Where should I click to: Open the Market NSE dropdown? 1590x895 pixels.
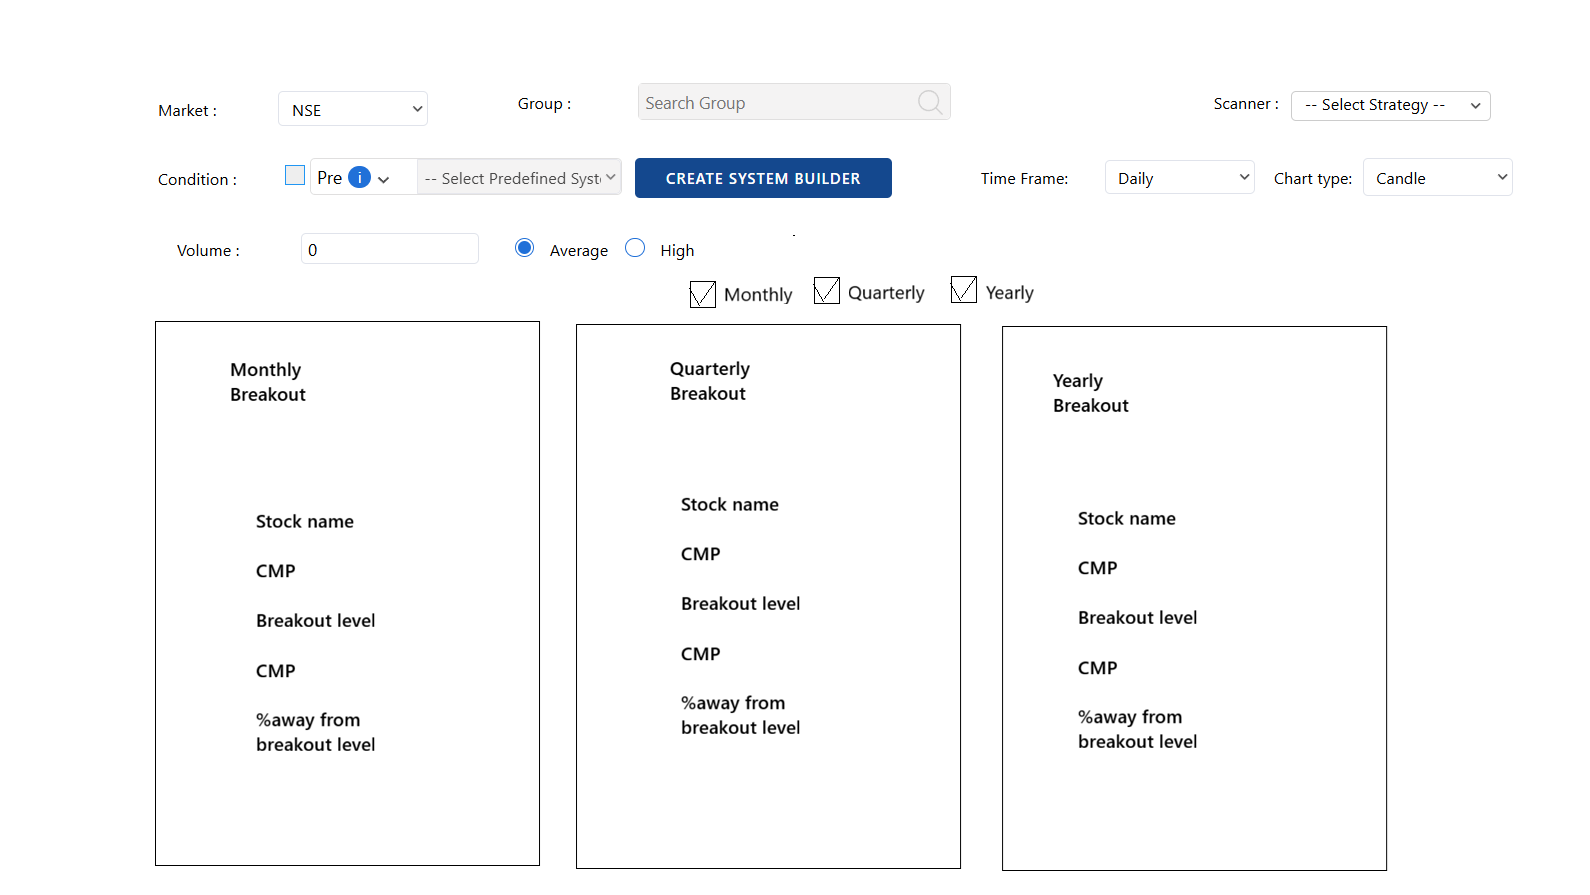[x=353, y=109]
